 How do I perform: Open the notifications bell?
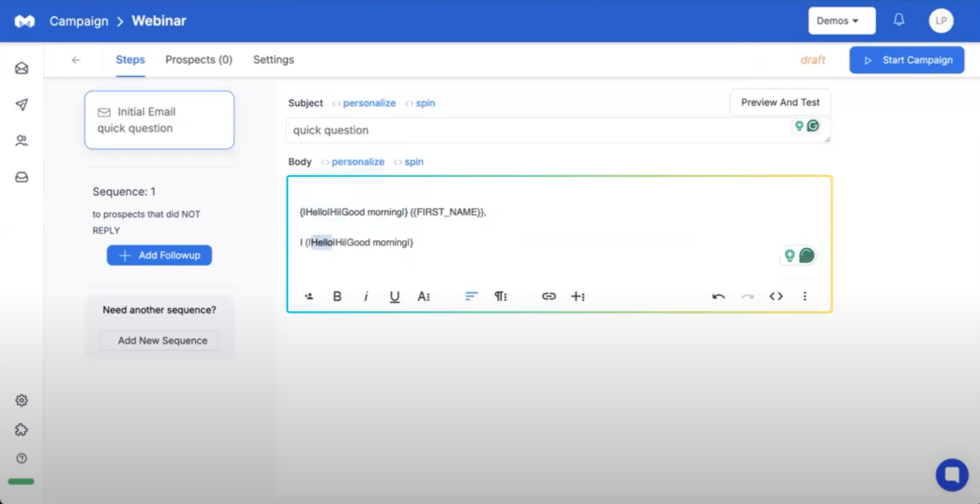click(x=899, y=20)
